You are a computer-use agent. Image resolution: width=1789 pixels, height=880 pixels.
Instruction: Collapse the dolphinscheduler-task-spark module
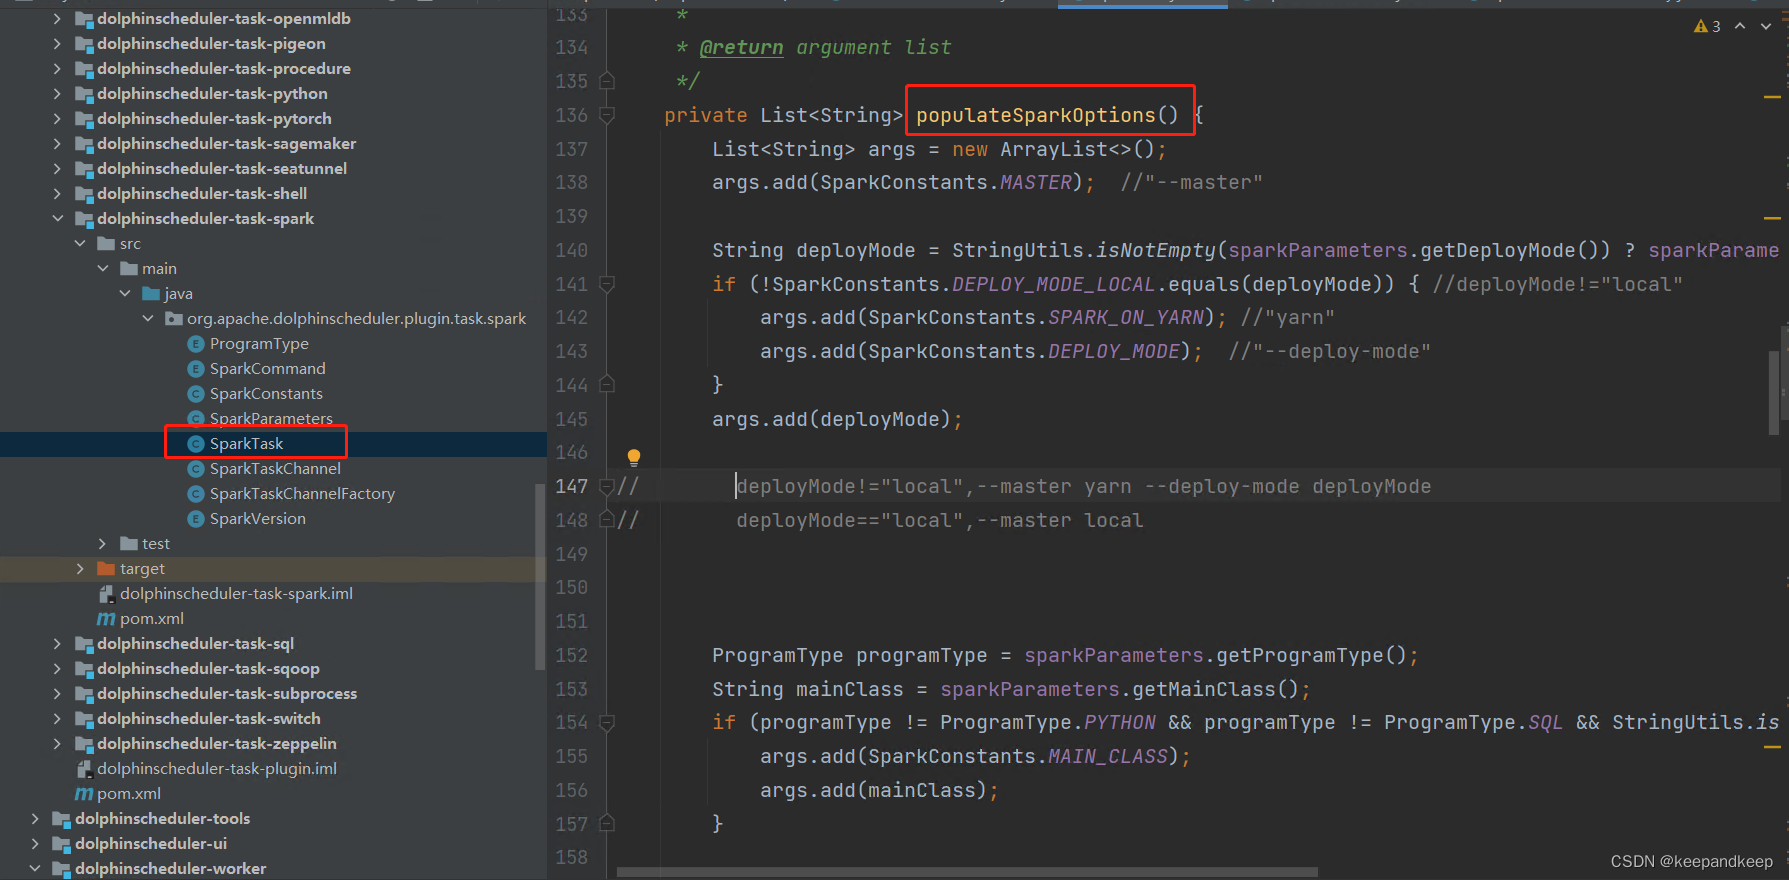(57, 219)
